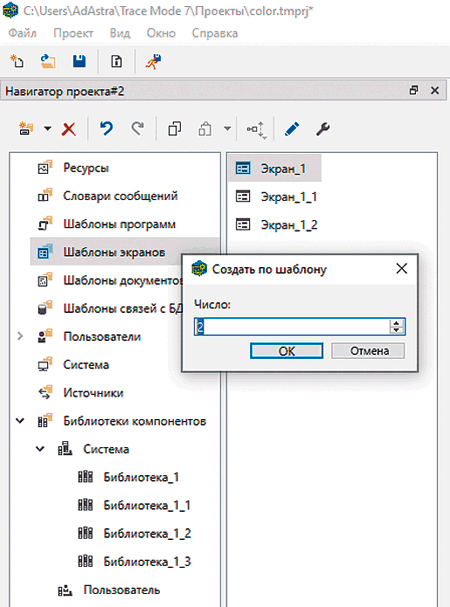Viewport: 450px width, 607px height.
Task: Collapse the Библиотеки компонентов node
Action: point(20,420)
